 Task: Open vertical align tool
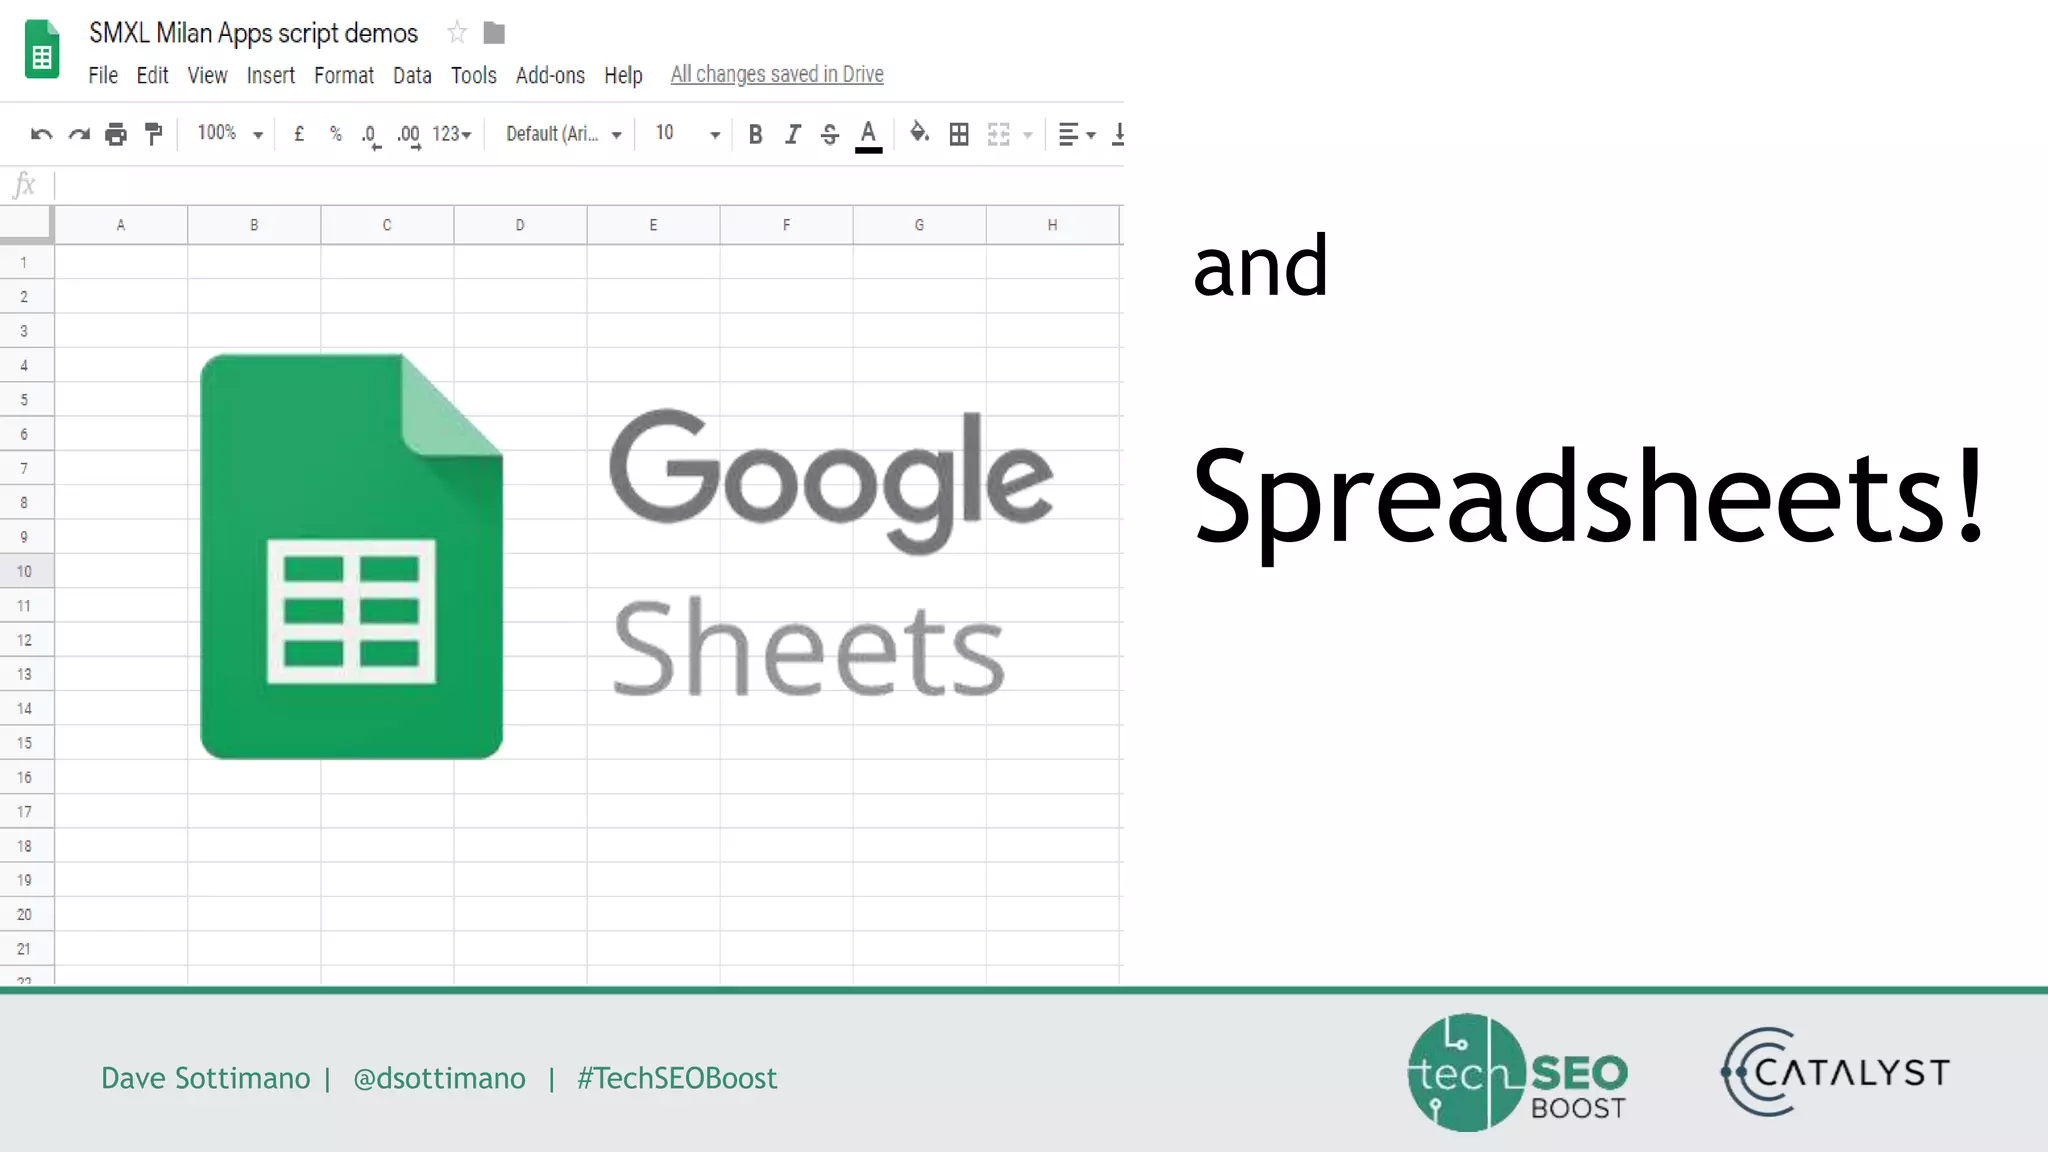point(1119,134)
